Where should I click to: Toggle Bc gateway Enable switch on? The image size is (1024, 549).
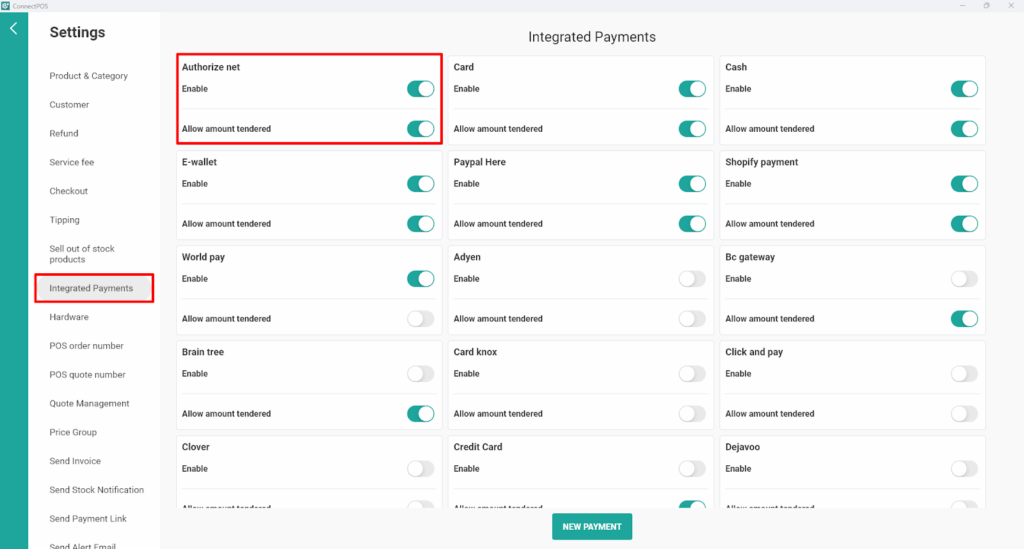[x=963, y=279]
